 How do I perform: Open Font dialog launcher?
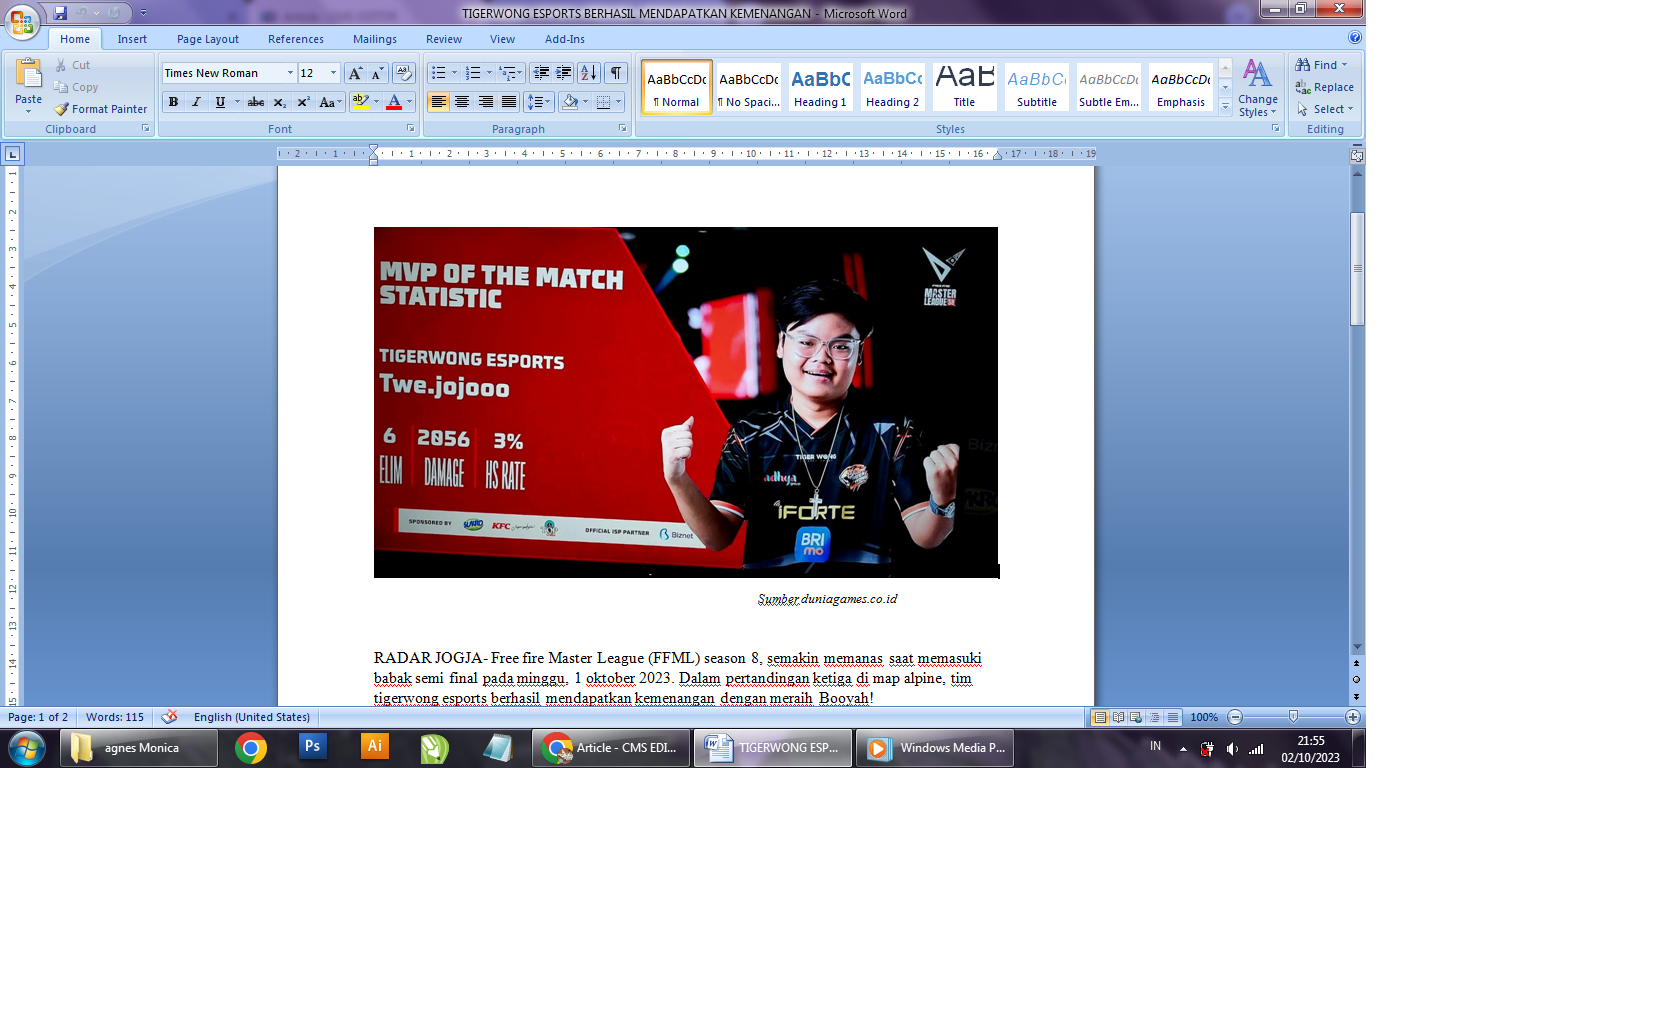tap(410, 129)
